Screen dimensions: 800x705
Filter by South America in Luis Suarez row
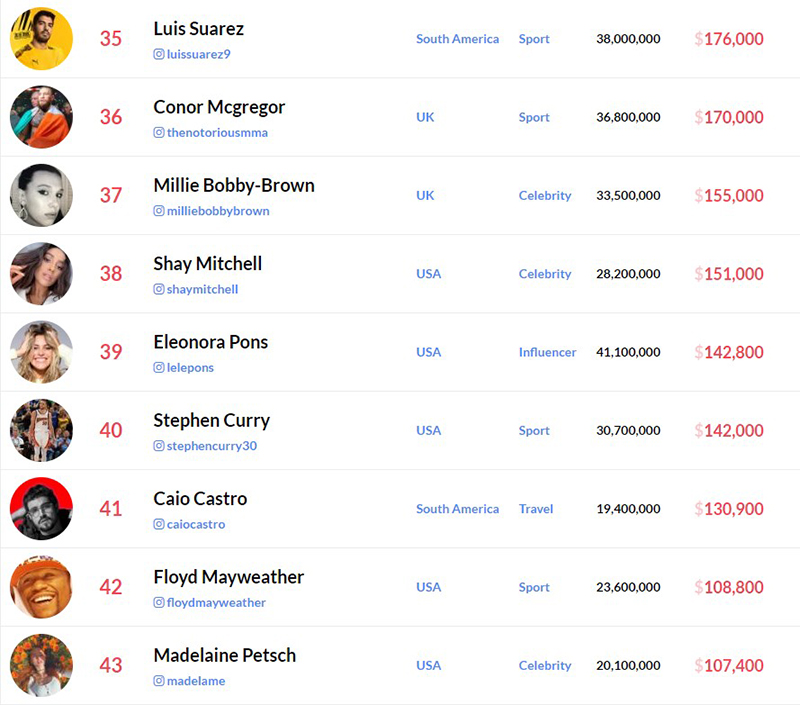click(x=458, y=39)
